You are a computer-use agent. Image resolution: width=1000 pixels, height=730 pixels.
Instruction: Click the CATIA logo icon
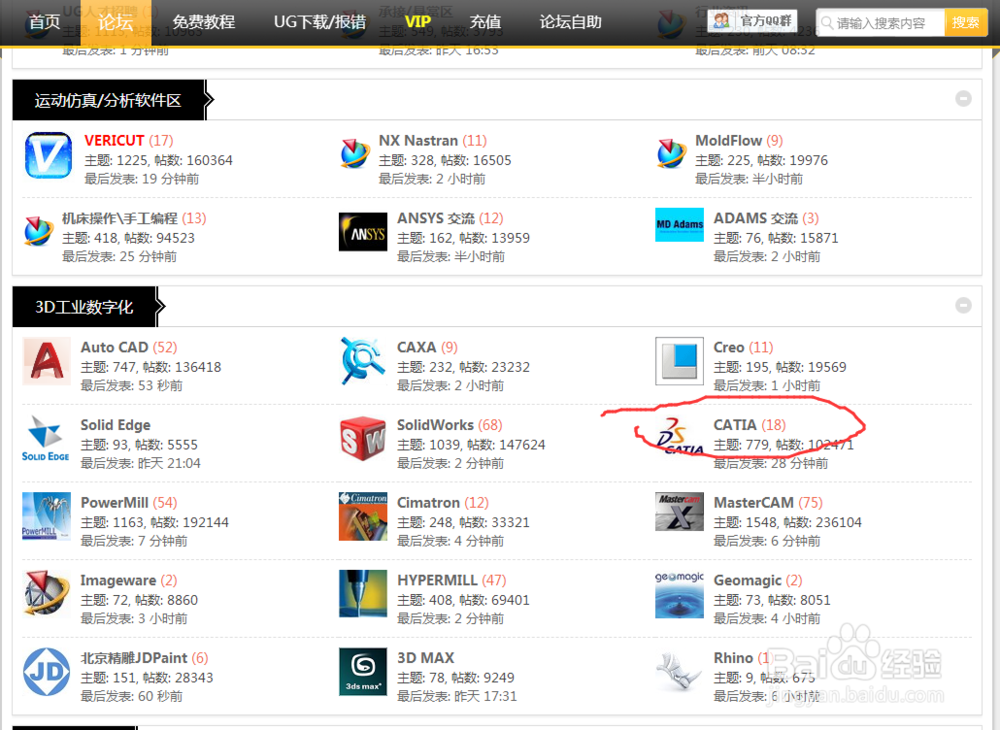point(679,437)
